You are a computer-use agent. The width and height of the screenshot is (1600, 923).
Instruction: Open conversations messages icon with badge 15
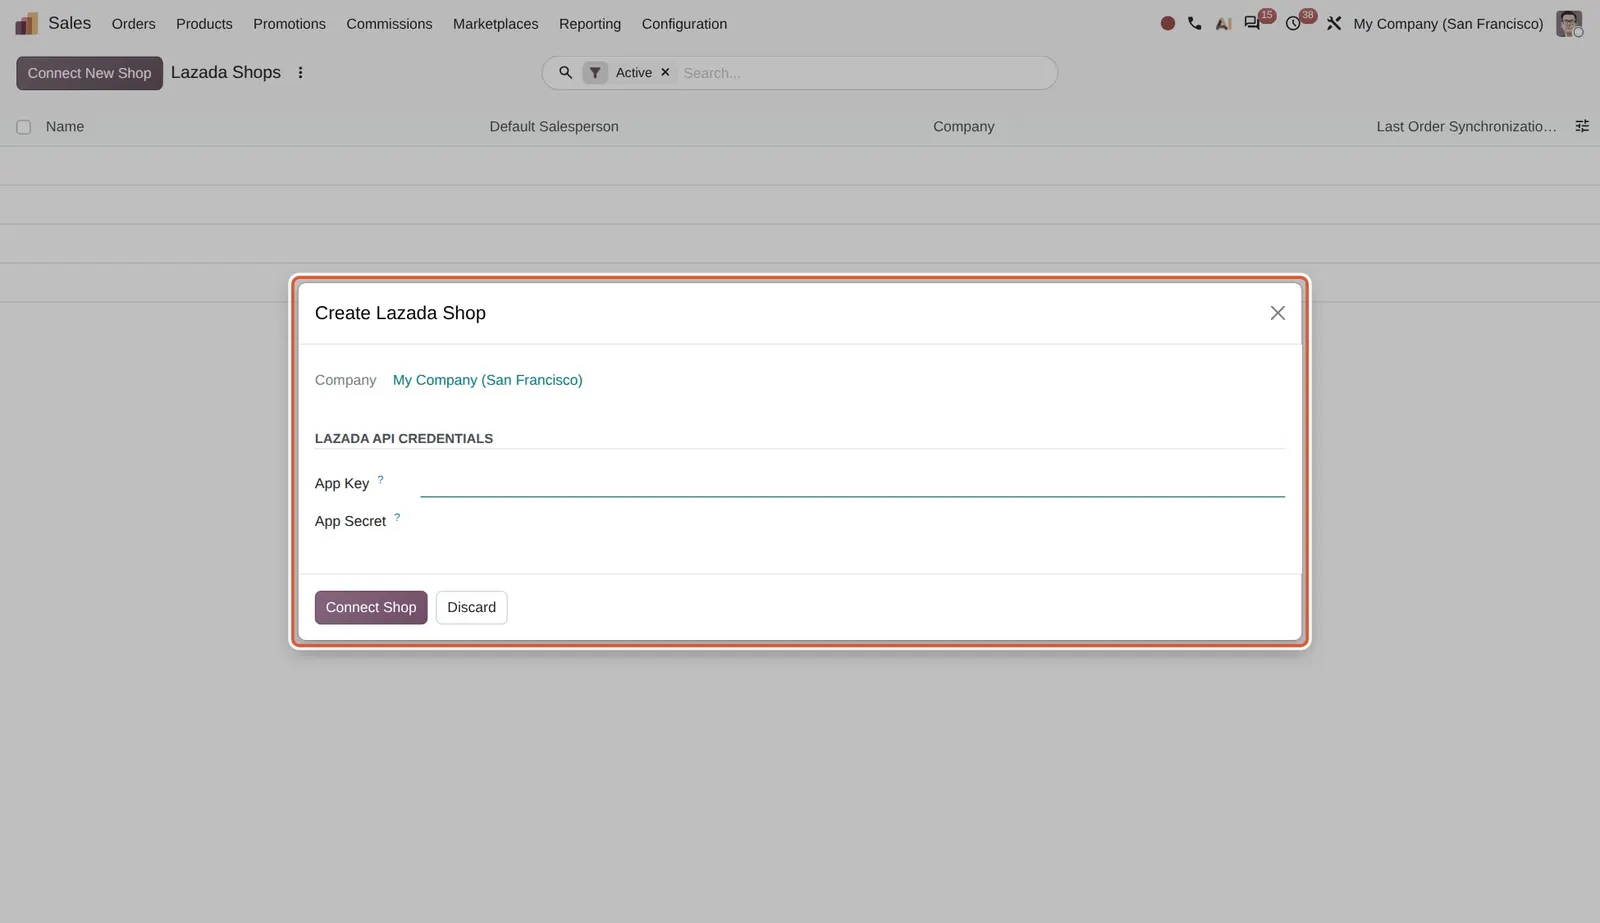(x=1252, y=23)
